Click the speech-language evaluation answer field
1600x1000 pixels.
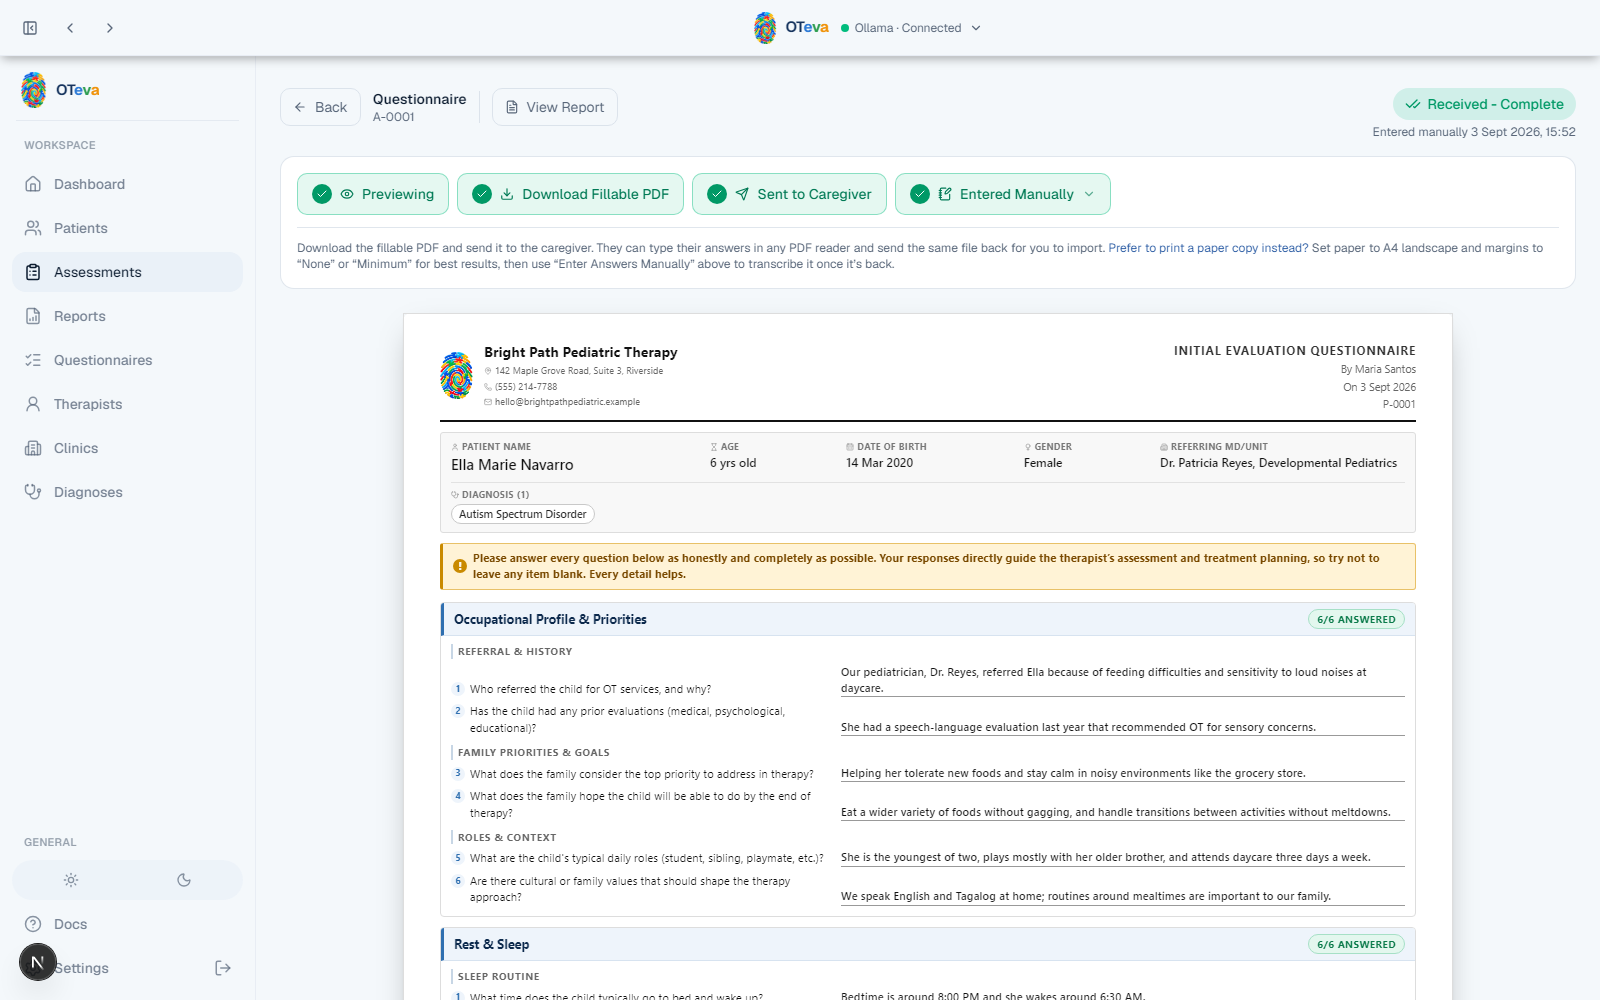[1122, 727]
